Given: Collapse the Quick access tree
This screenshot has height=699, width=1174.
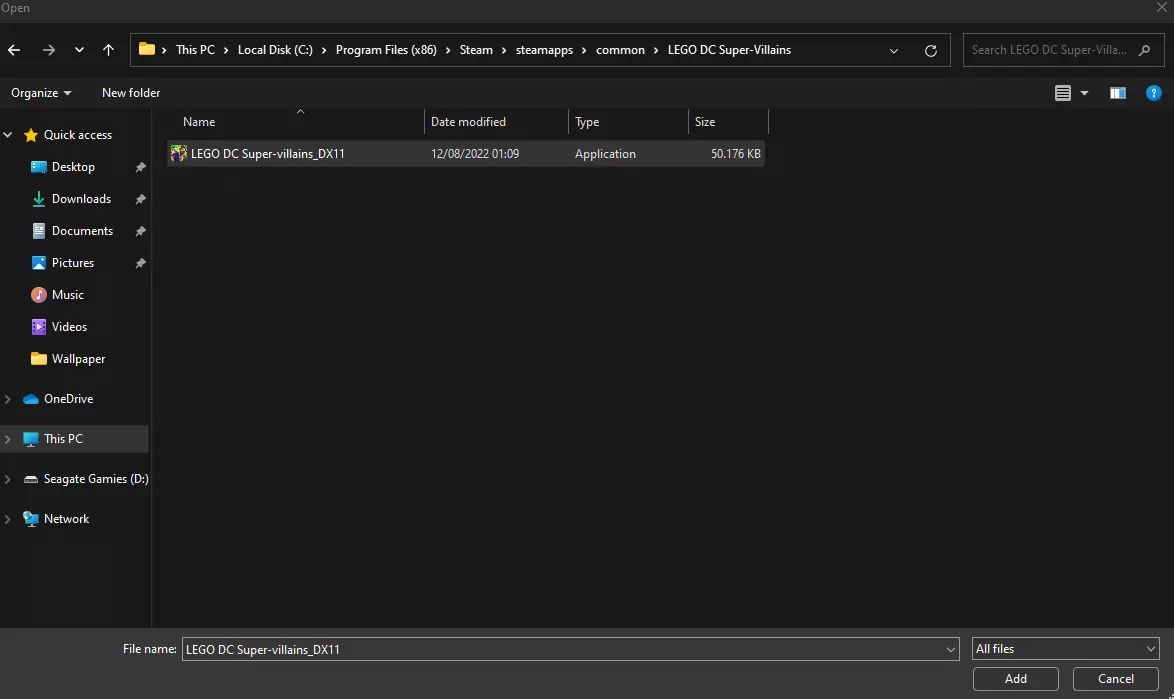Looking at the screenshot, I should (7, 135).
